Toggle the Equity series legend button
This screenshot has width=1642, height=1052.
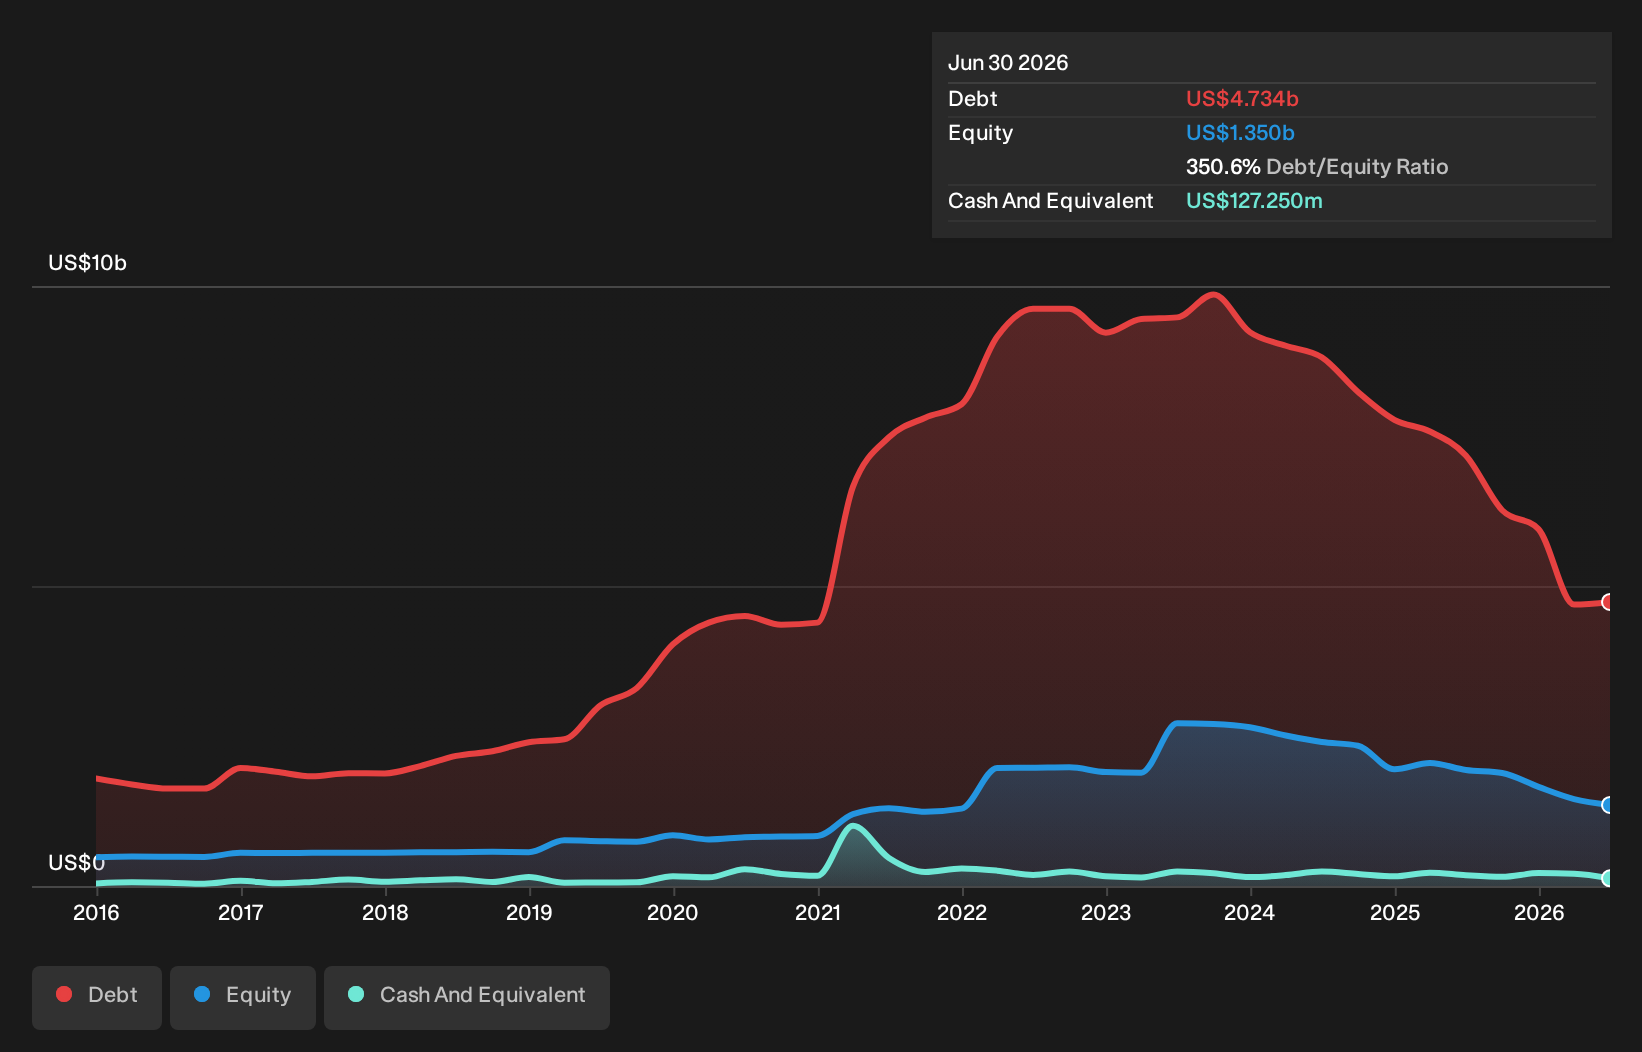[243, 997]
